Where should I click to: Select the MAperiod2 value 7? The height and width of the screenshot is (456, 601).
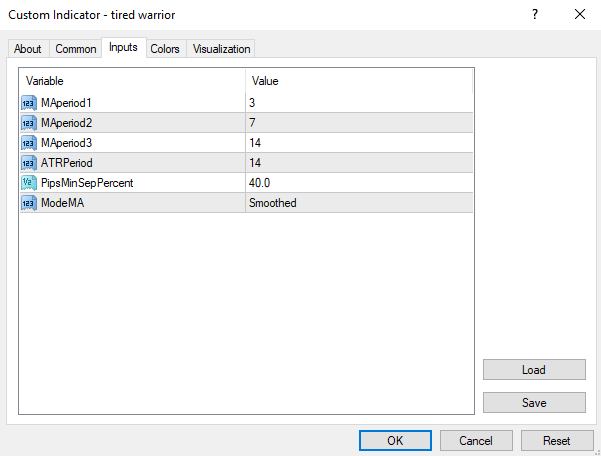[x=359, y=123]
